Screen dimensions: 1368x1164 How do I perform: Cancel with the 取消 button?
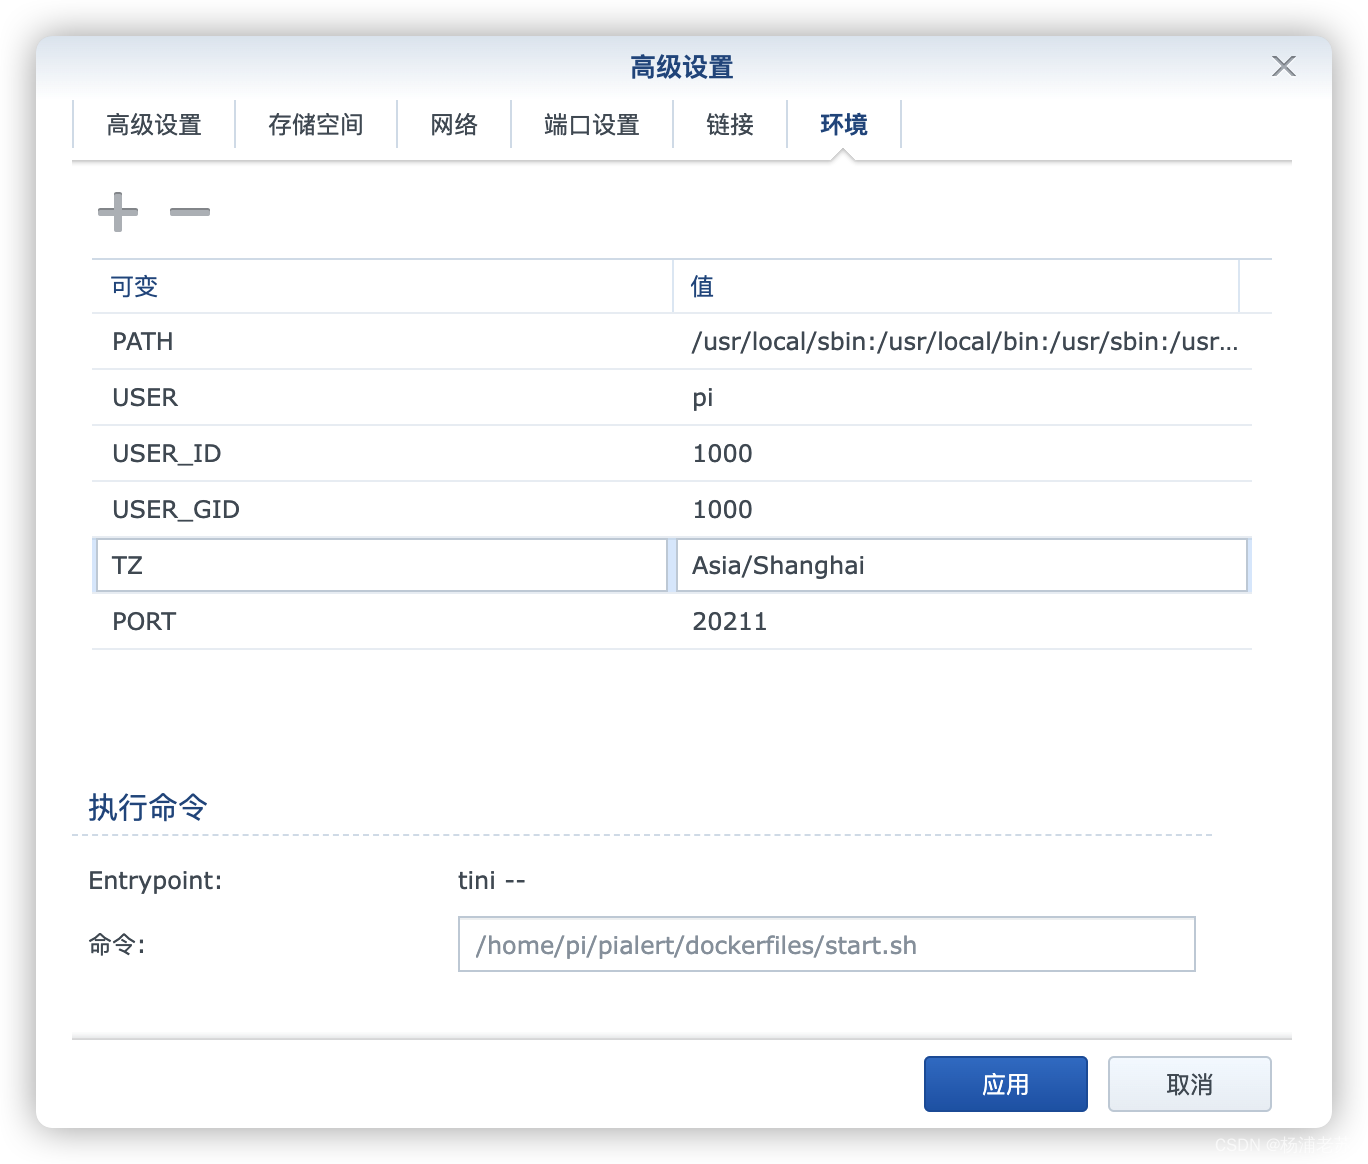[x=1189, y=1084]
